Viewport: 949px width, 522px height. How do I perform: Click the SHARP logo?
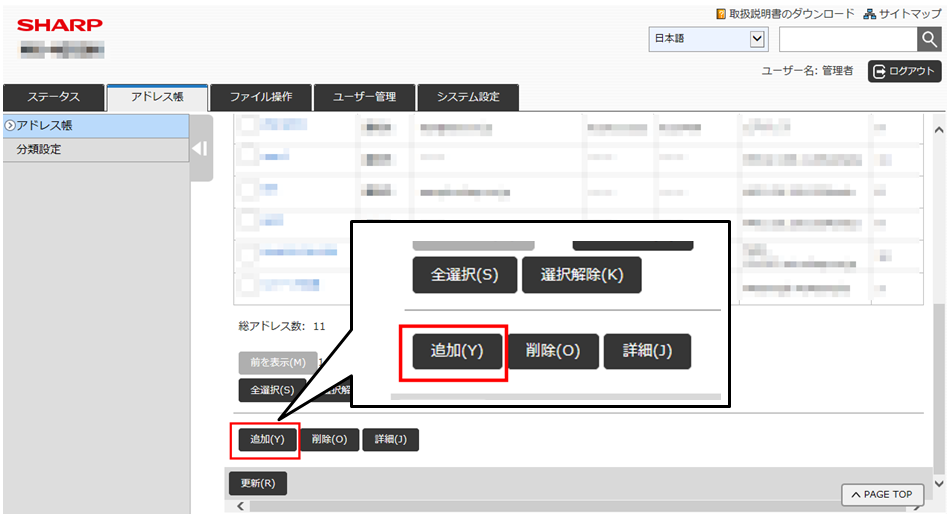[60, 25]
